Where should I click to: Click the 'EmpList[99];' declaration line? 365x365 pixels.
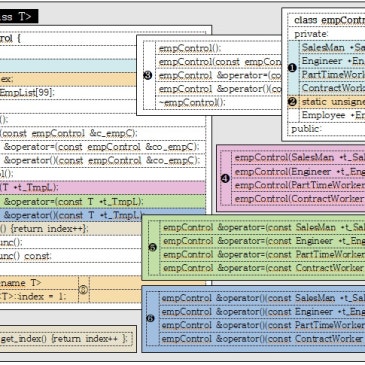pyautogui.click(x=27, y=93)
